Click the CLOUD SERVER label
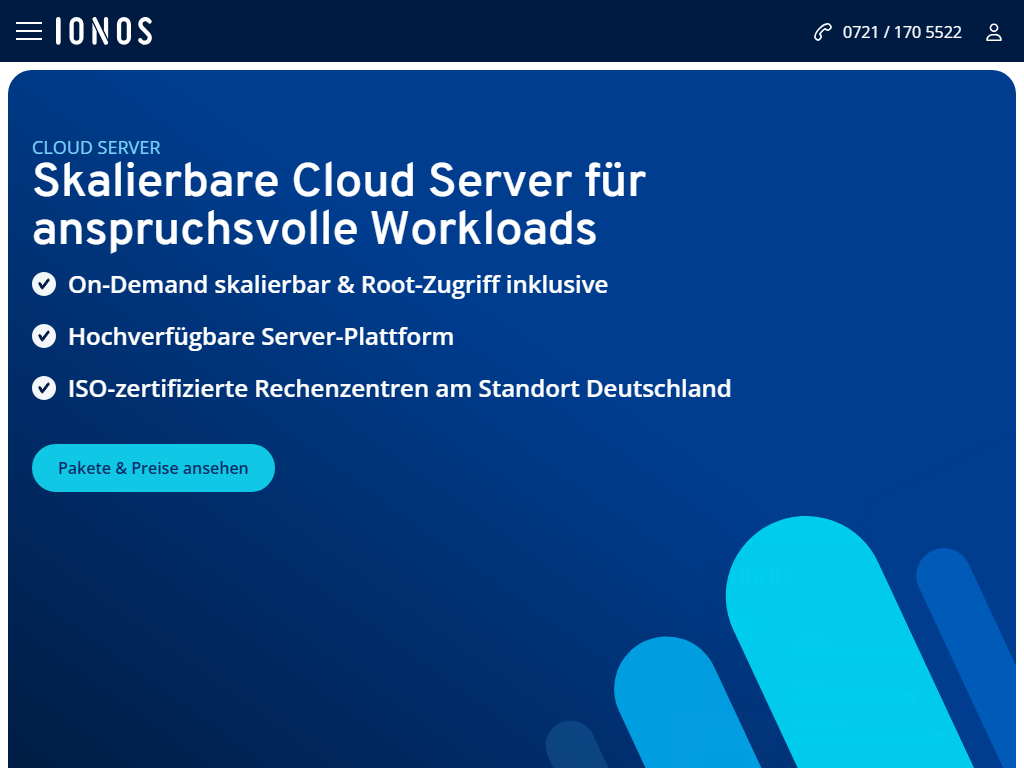The image size is (1024, 768). pos(97,148)
